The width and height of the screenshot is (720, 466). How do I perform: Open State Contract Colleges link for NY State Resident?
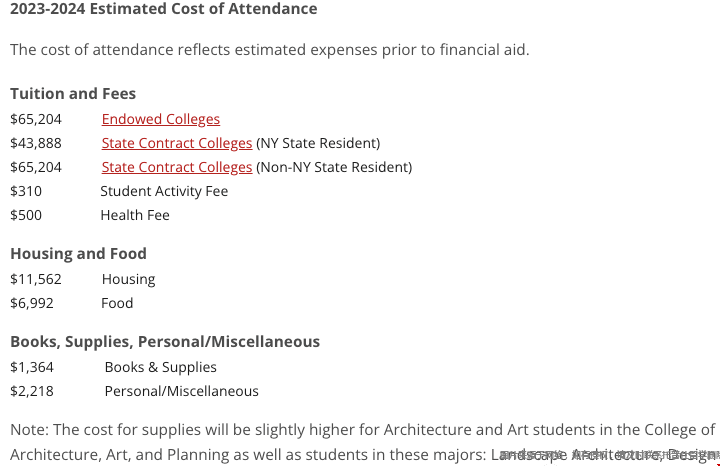(x=176, y=143)
